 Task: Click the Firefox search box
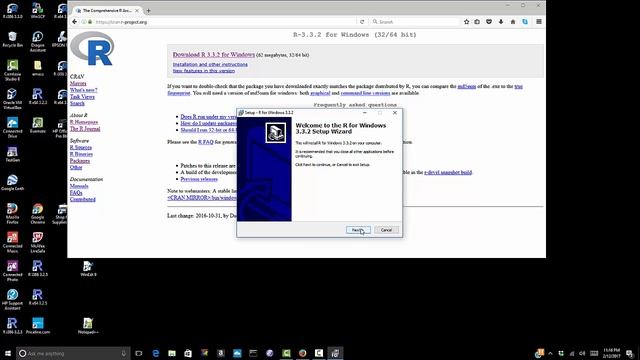(x=414, y=22)
